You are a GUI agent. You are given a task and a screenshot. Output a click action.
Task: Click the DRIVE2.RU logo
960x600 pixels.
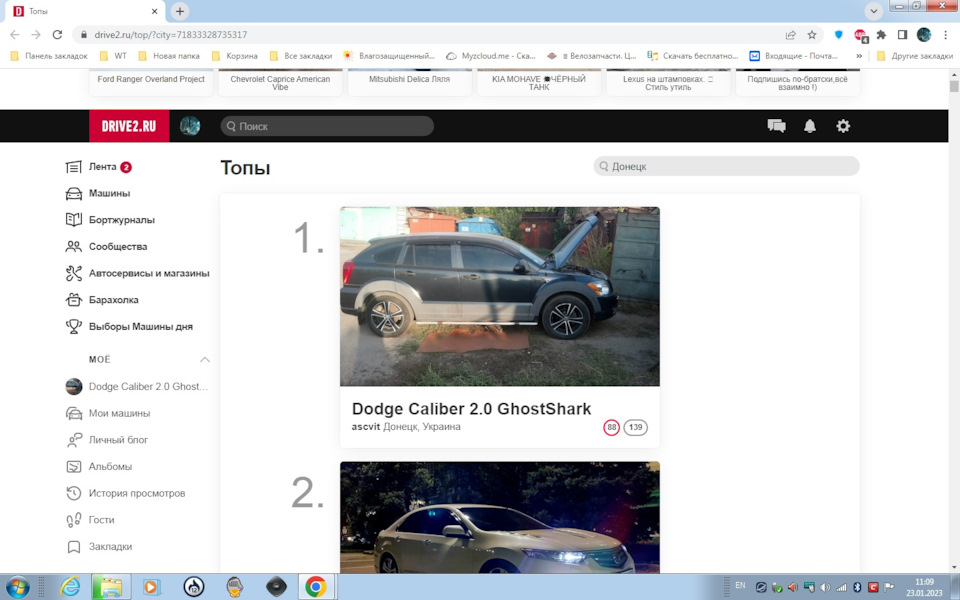pos(129,126)
